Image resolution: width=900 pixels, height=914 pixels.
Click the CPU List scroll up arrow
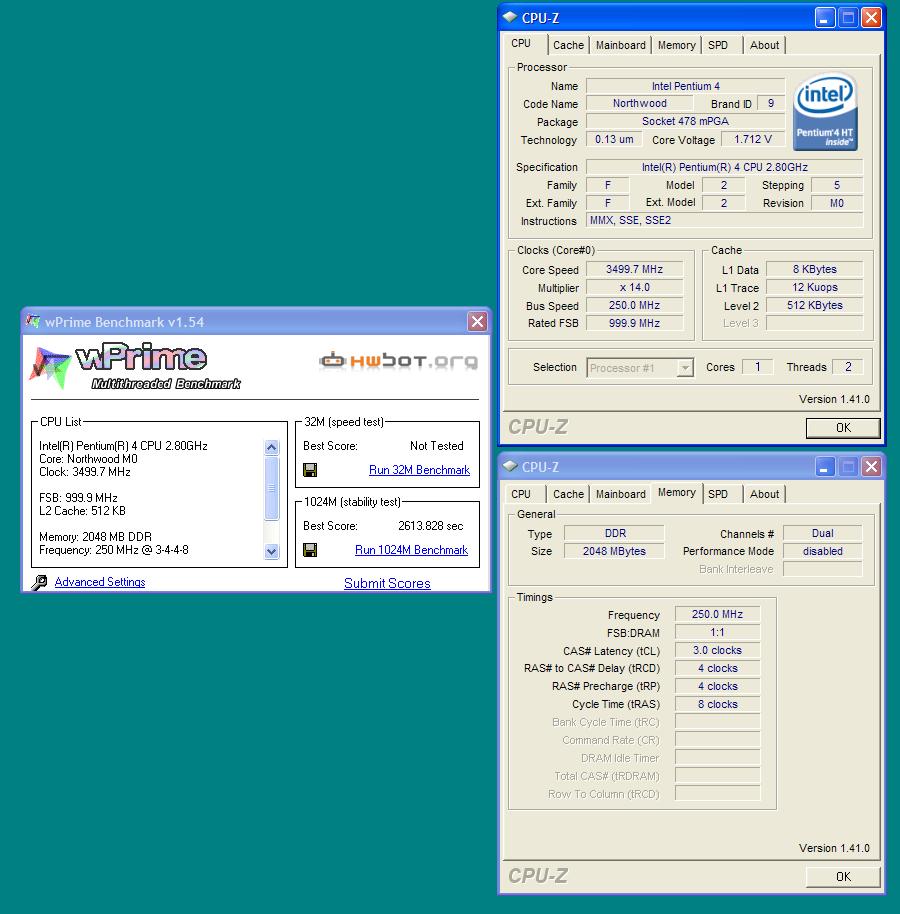point(272,447)
